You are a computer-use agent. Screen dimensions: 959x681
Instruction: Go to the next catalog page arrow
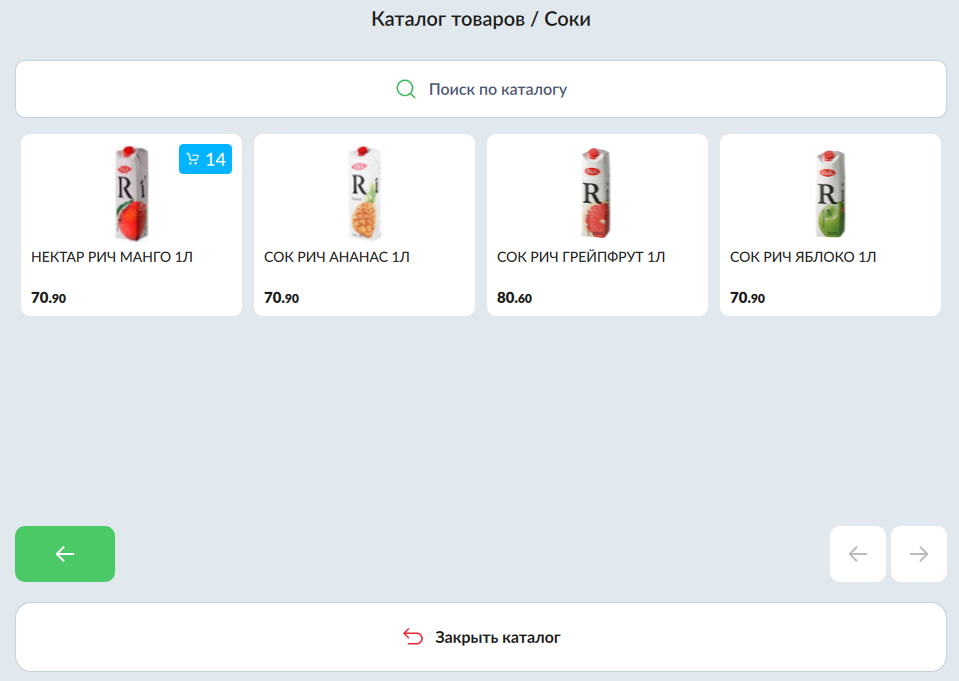point(918,554)
